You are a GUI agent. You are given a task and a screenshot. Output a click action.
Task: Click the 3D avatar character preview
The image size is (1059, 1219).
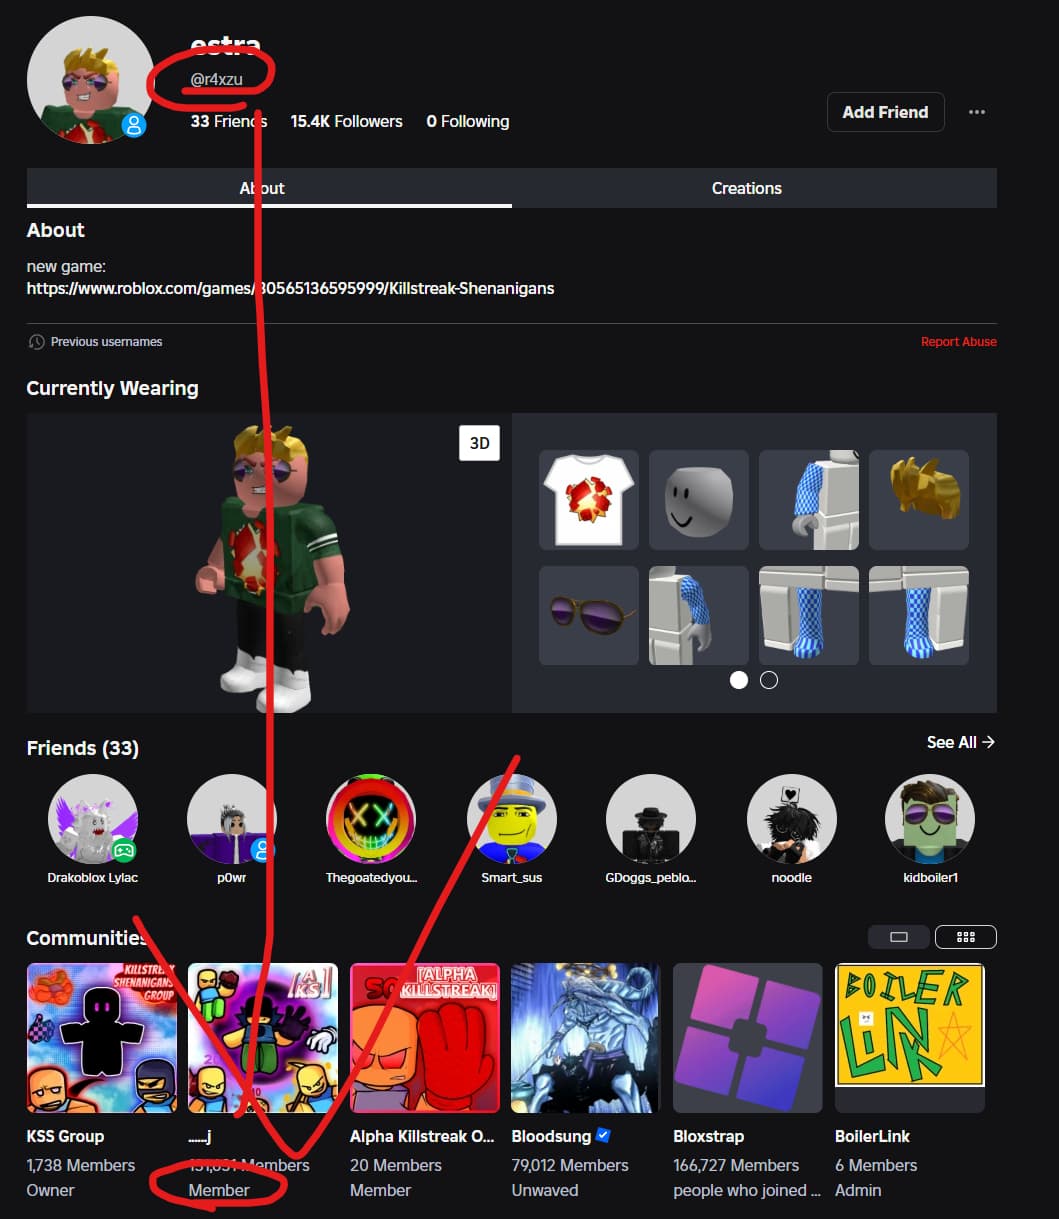269,563
